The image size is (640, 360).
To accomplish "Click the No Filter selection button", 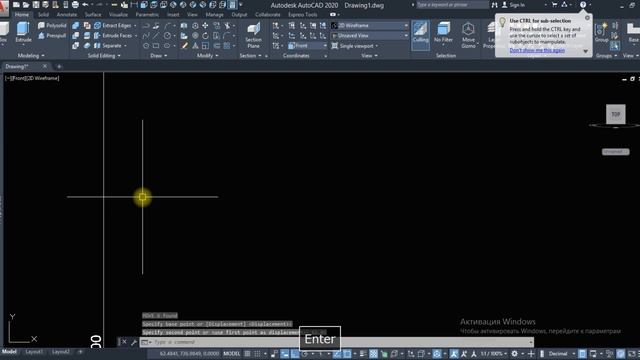I will [443, 33].
